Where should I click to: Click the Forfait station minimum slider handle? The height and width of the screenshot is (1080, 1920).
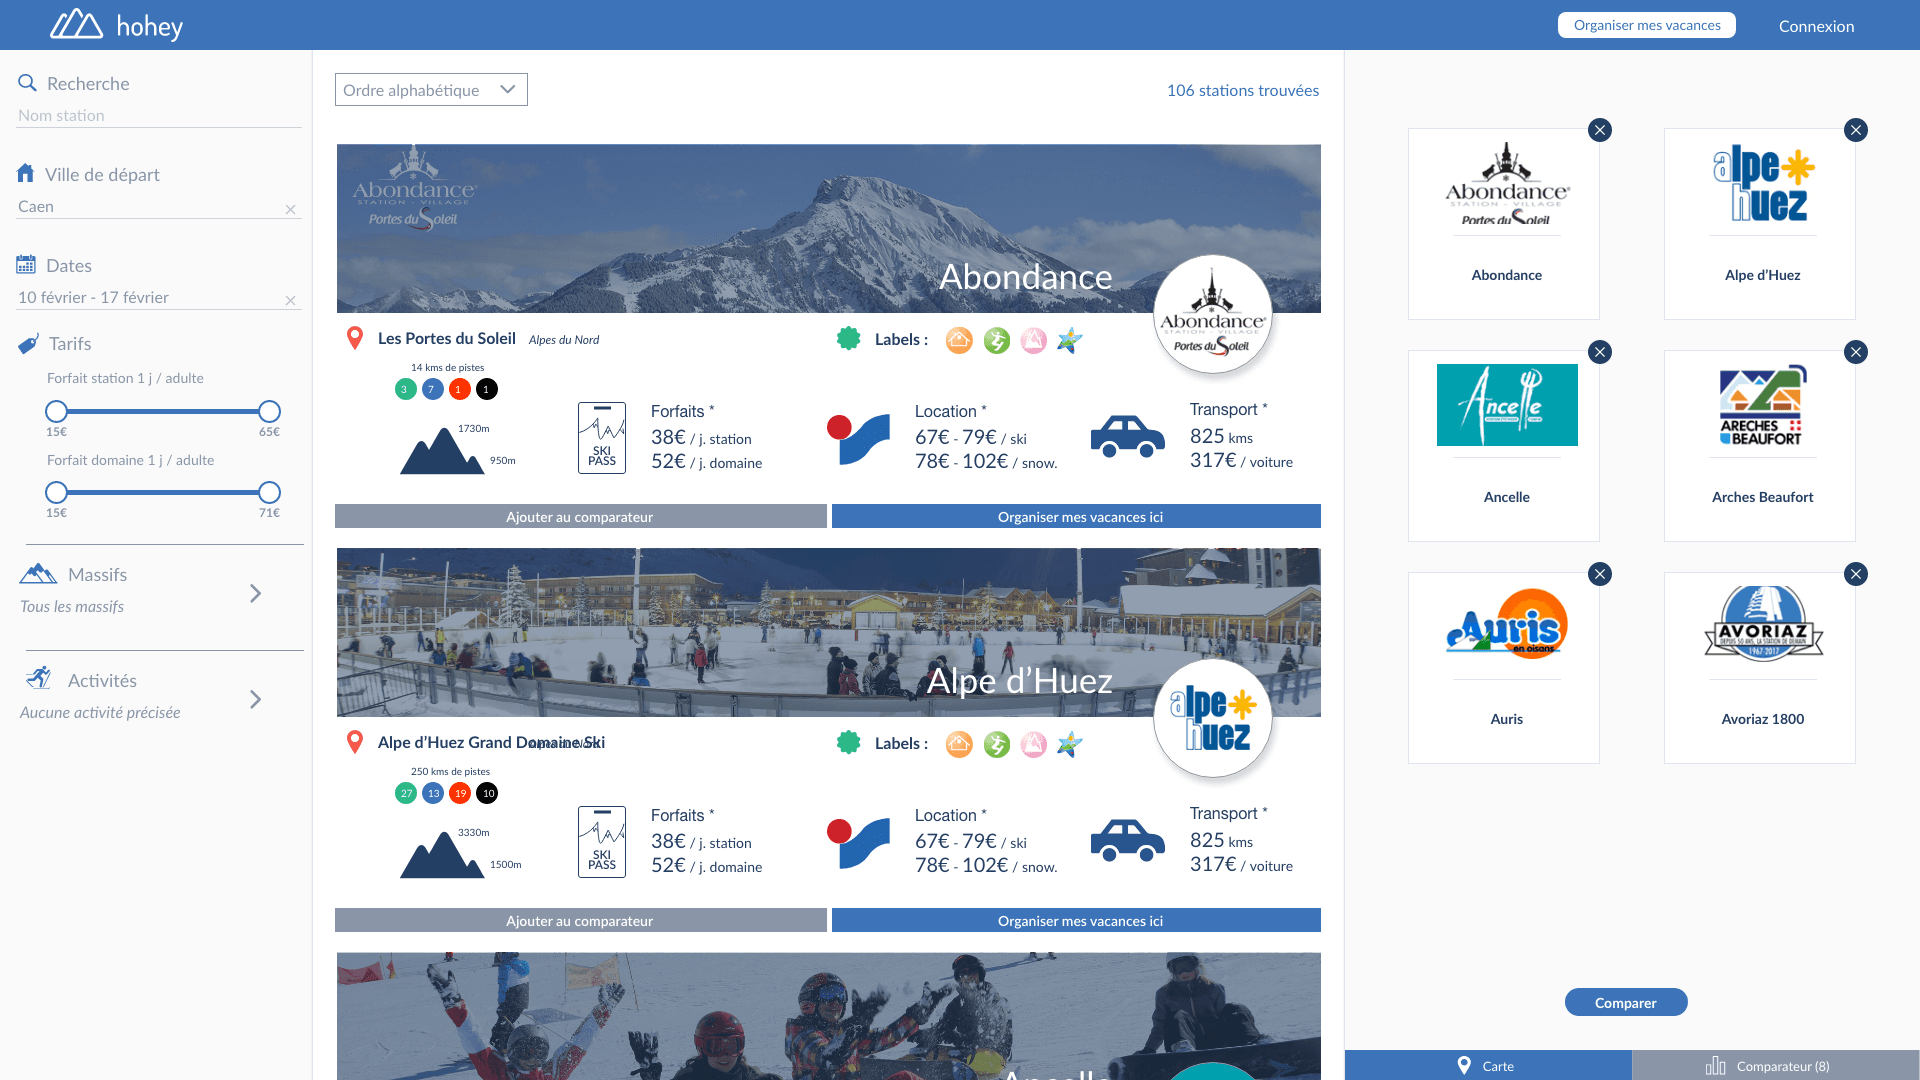pyautogui.click(x=56, y=411)
